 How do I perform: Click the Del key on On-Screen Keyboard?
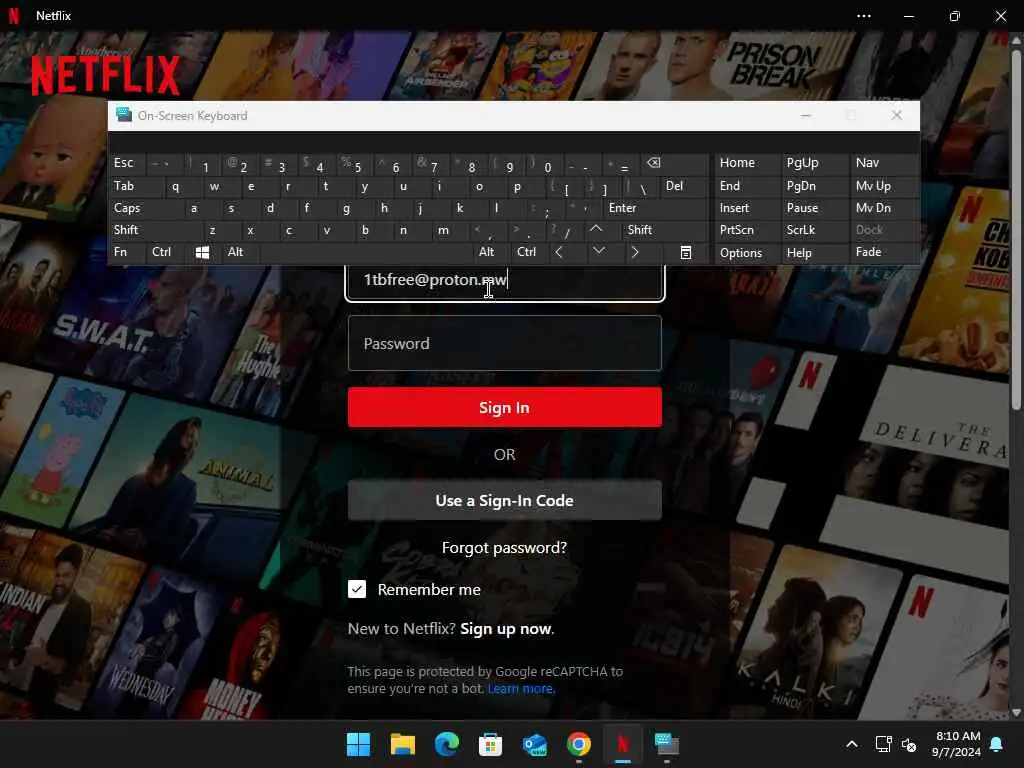(x=683, y=187)
